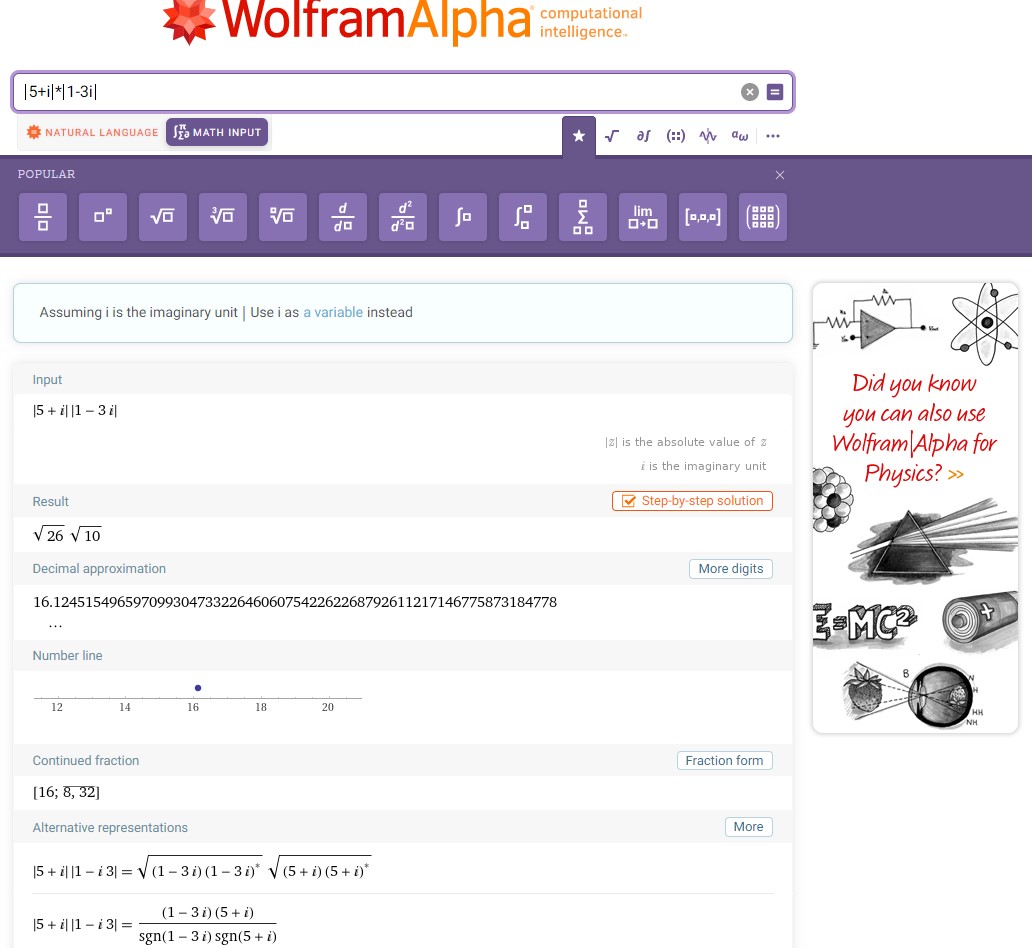Clear the query input with the X button

click(750, 92)
